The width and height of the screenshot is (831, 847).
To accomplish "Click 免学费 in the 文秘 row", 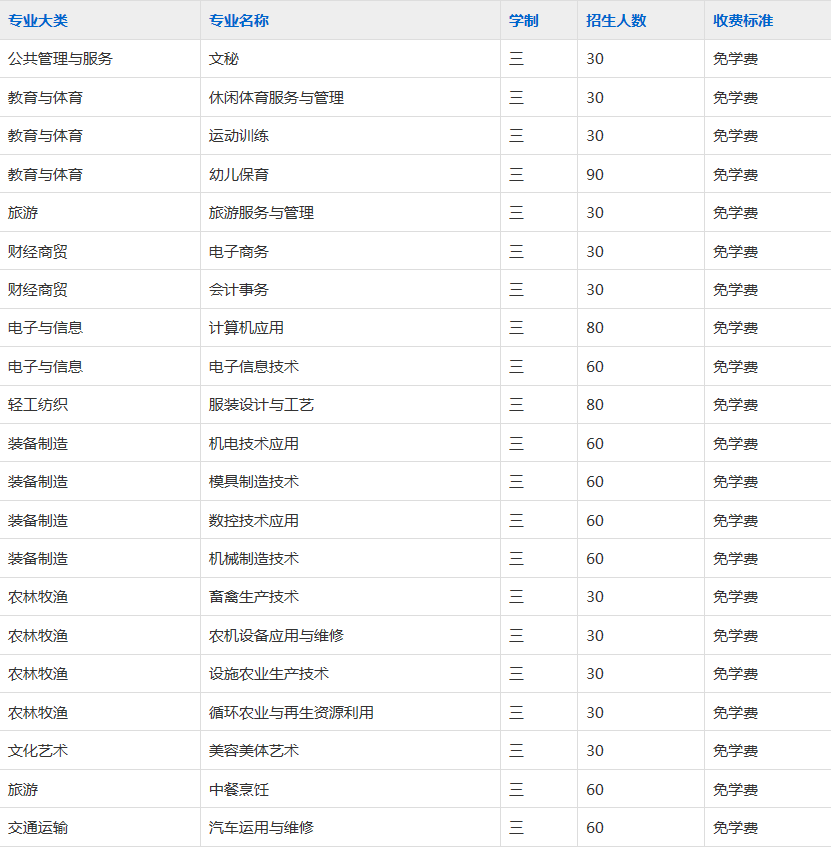I will (735, 59).
